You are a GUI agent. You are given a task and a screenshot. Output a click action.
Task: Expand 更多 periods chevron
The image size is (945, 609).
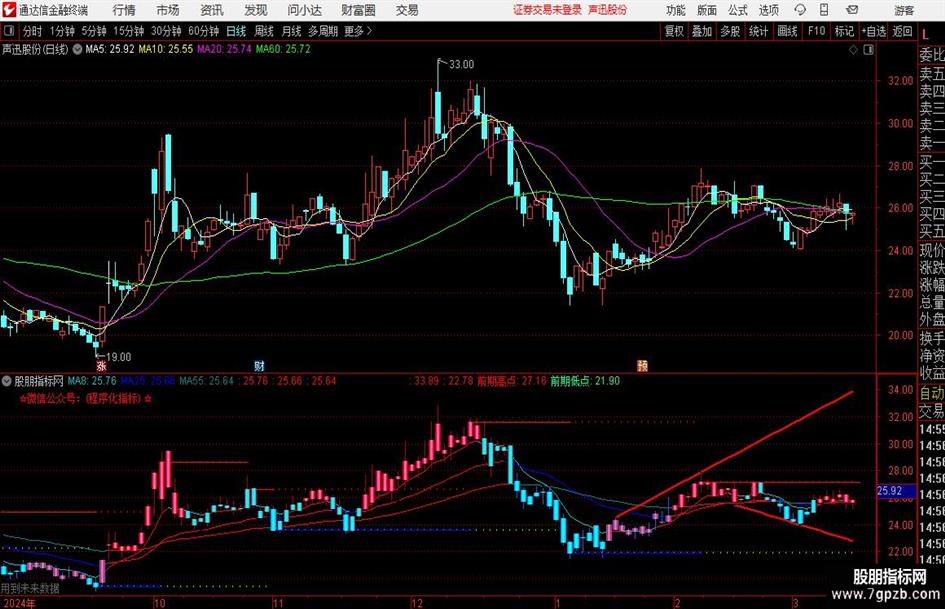click(x=369, y=31)
